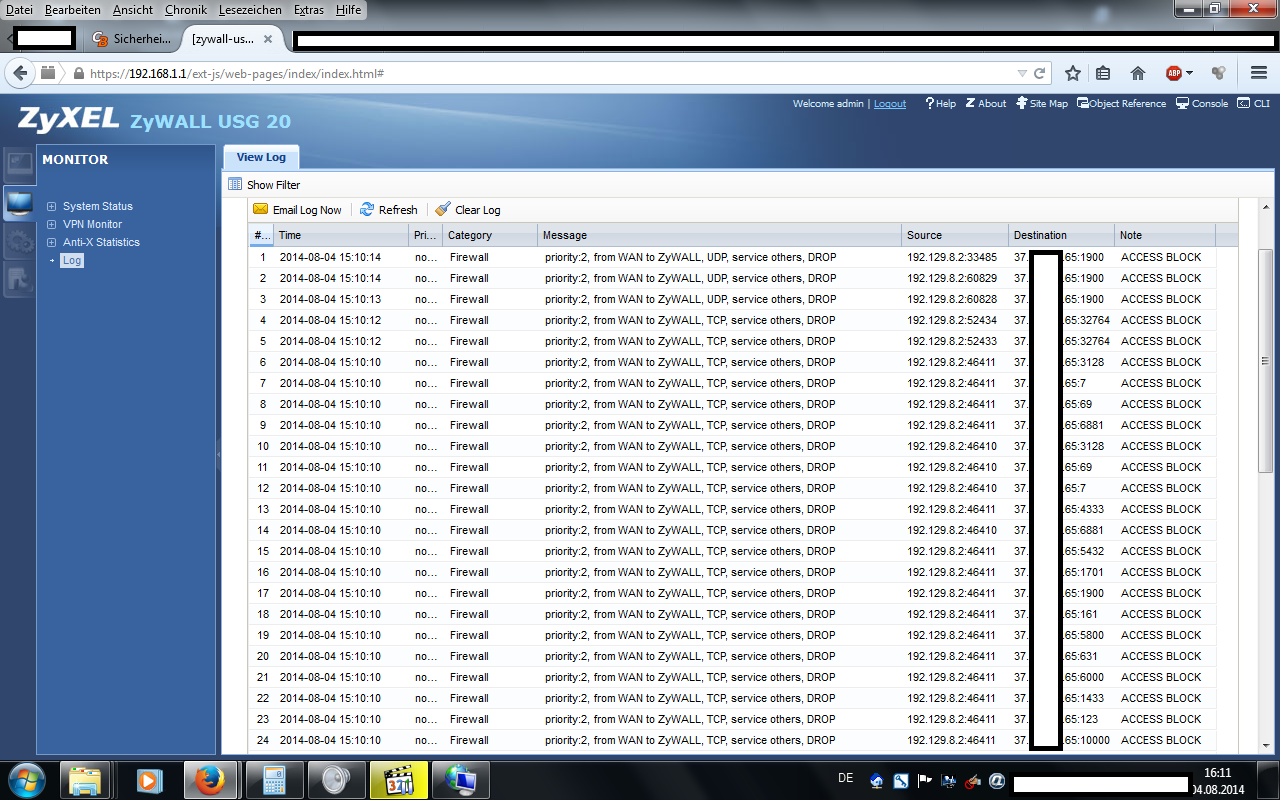This screenshot has width=1280, height=800.
Task: Close the zywall-us browser tab
Action: click(x=268, y=39)
